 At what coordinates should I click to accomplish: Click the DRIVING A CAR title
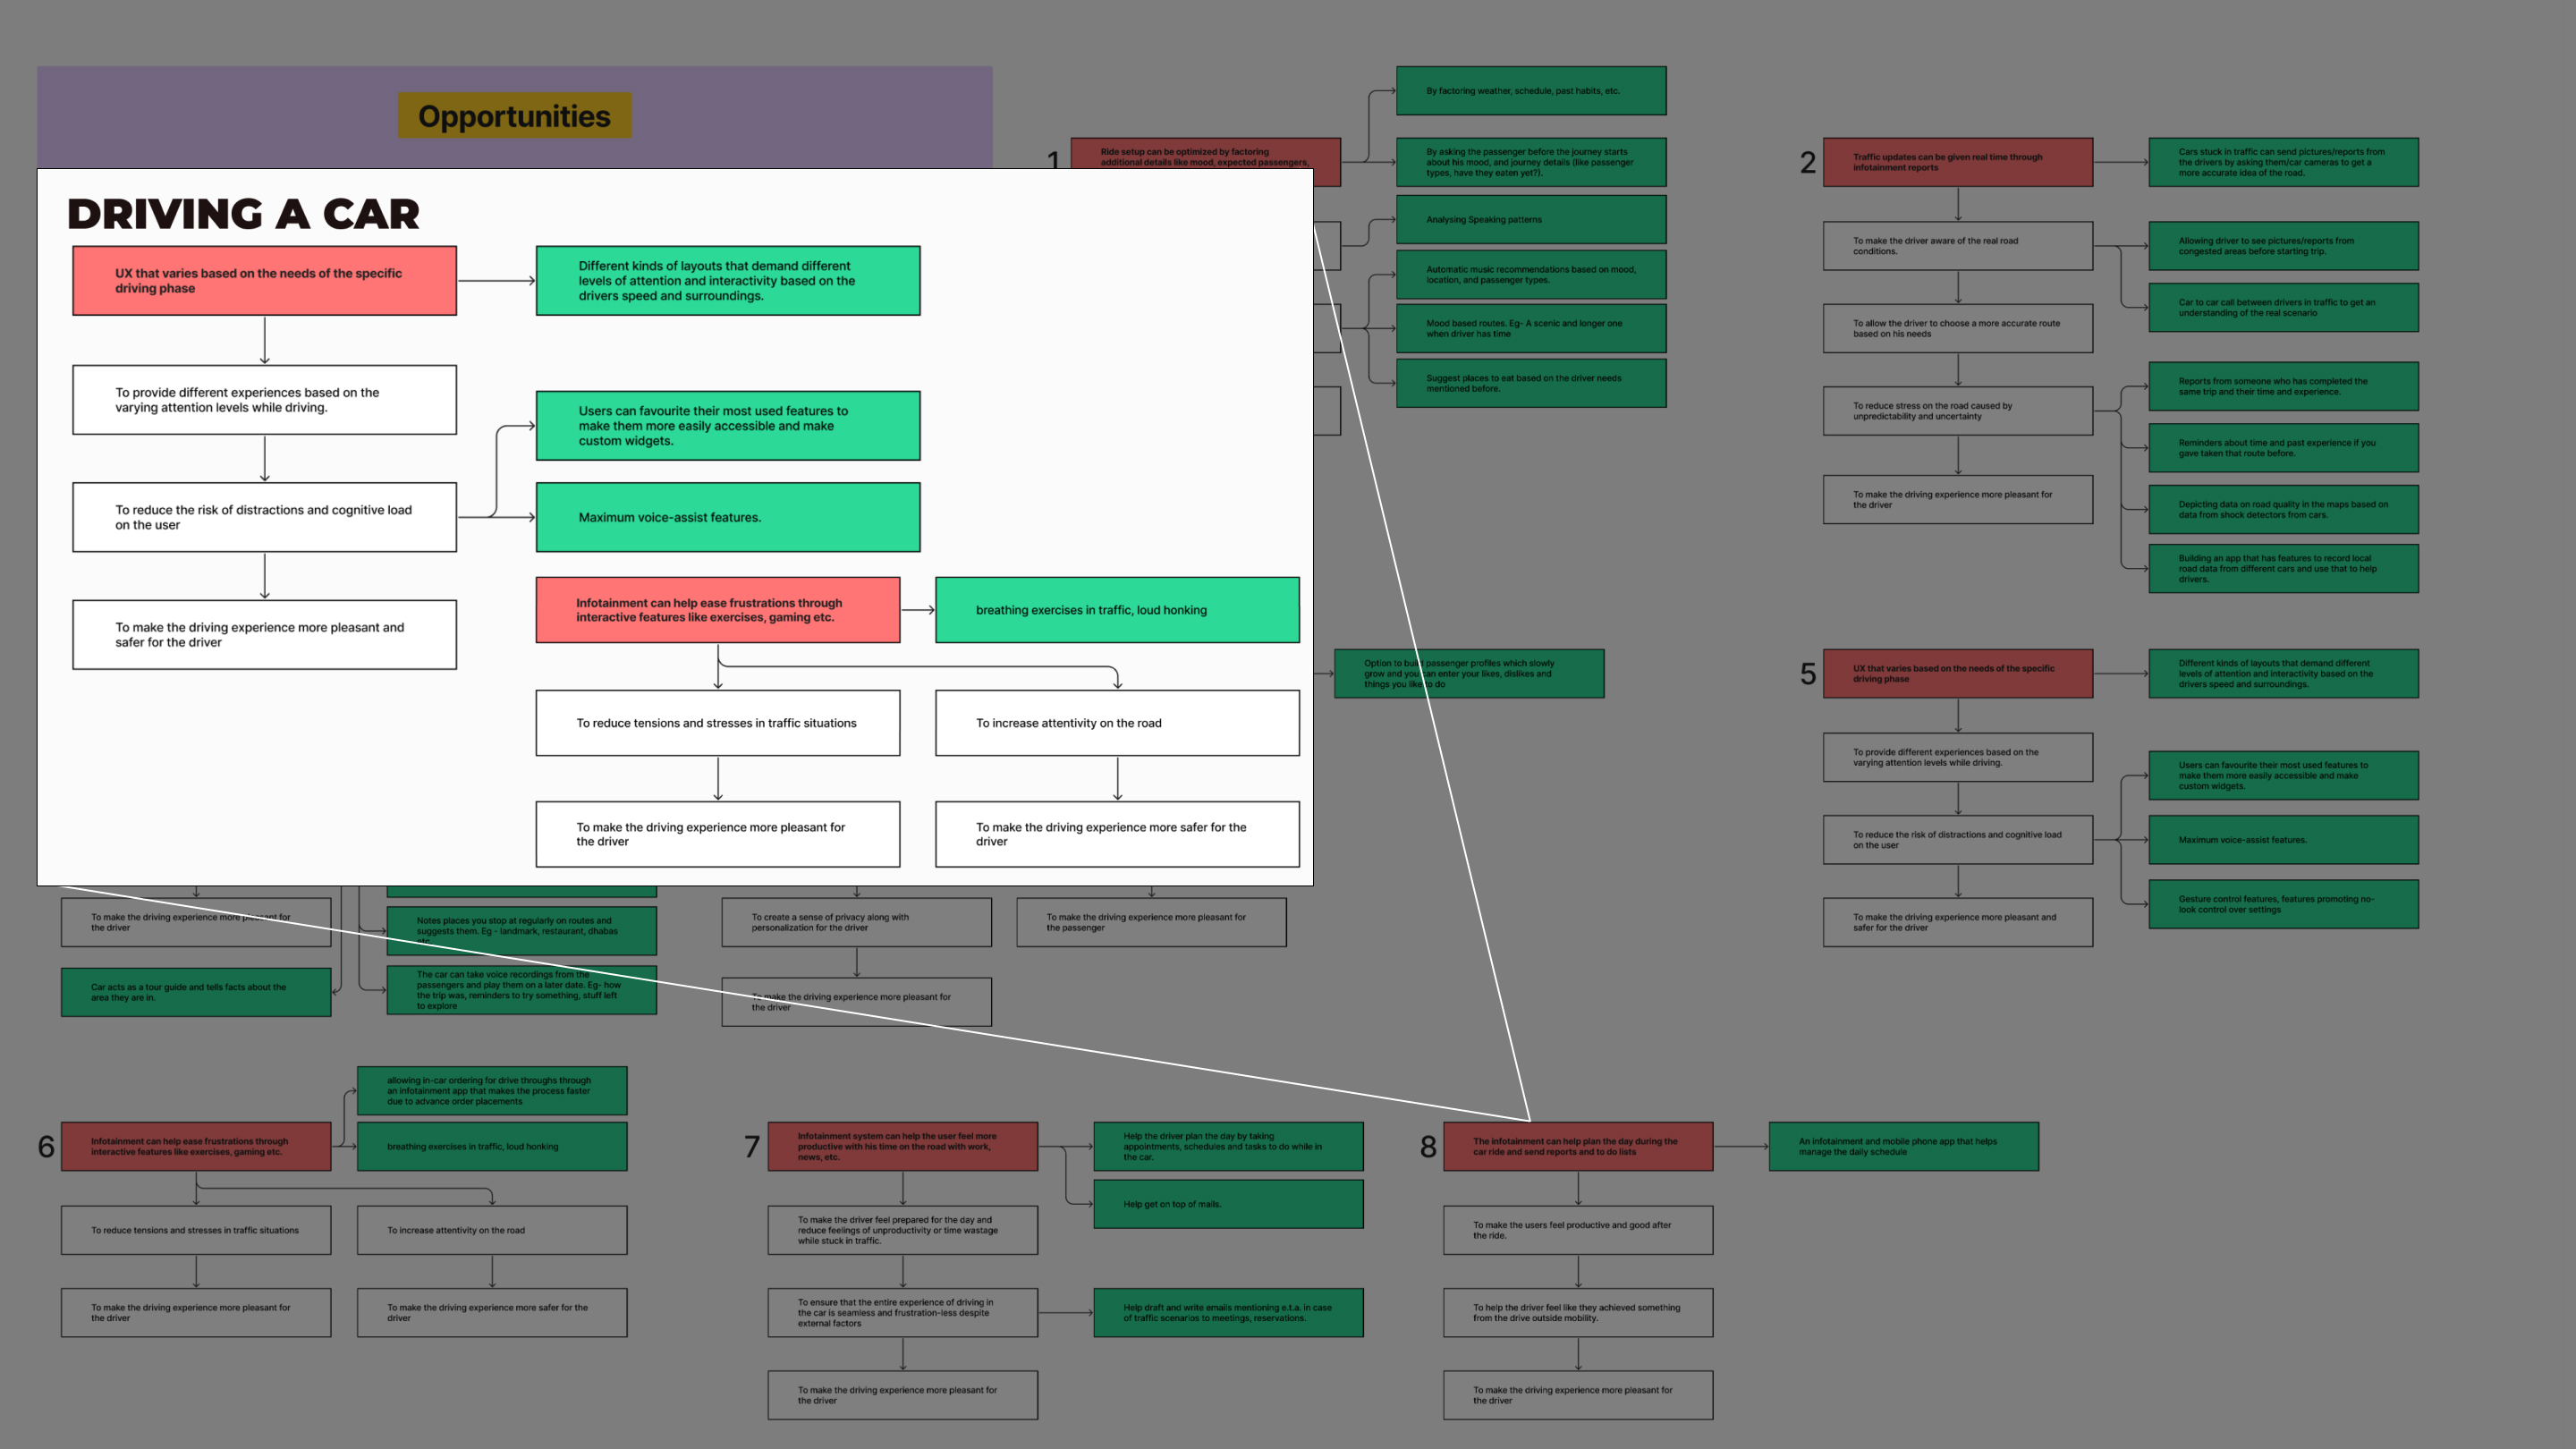(x=243, y=213)
